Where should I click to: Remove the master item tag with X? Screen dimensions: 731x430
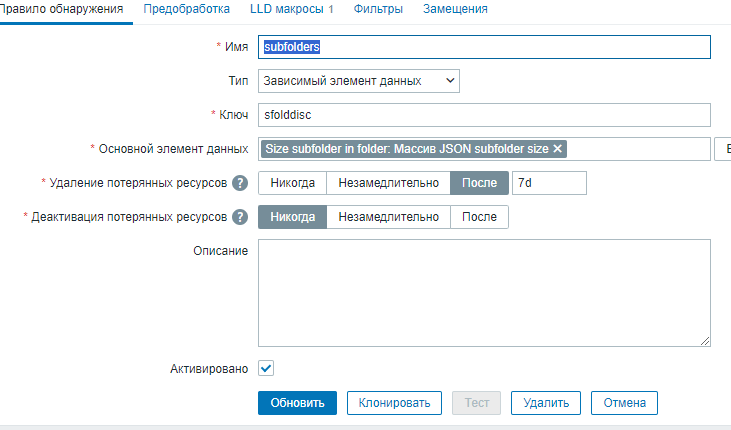[558, 149]
